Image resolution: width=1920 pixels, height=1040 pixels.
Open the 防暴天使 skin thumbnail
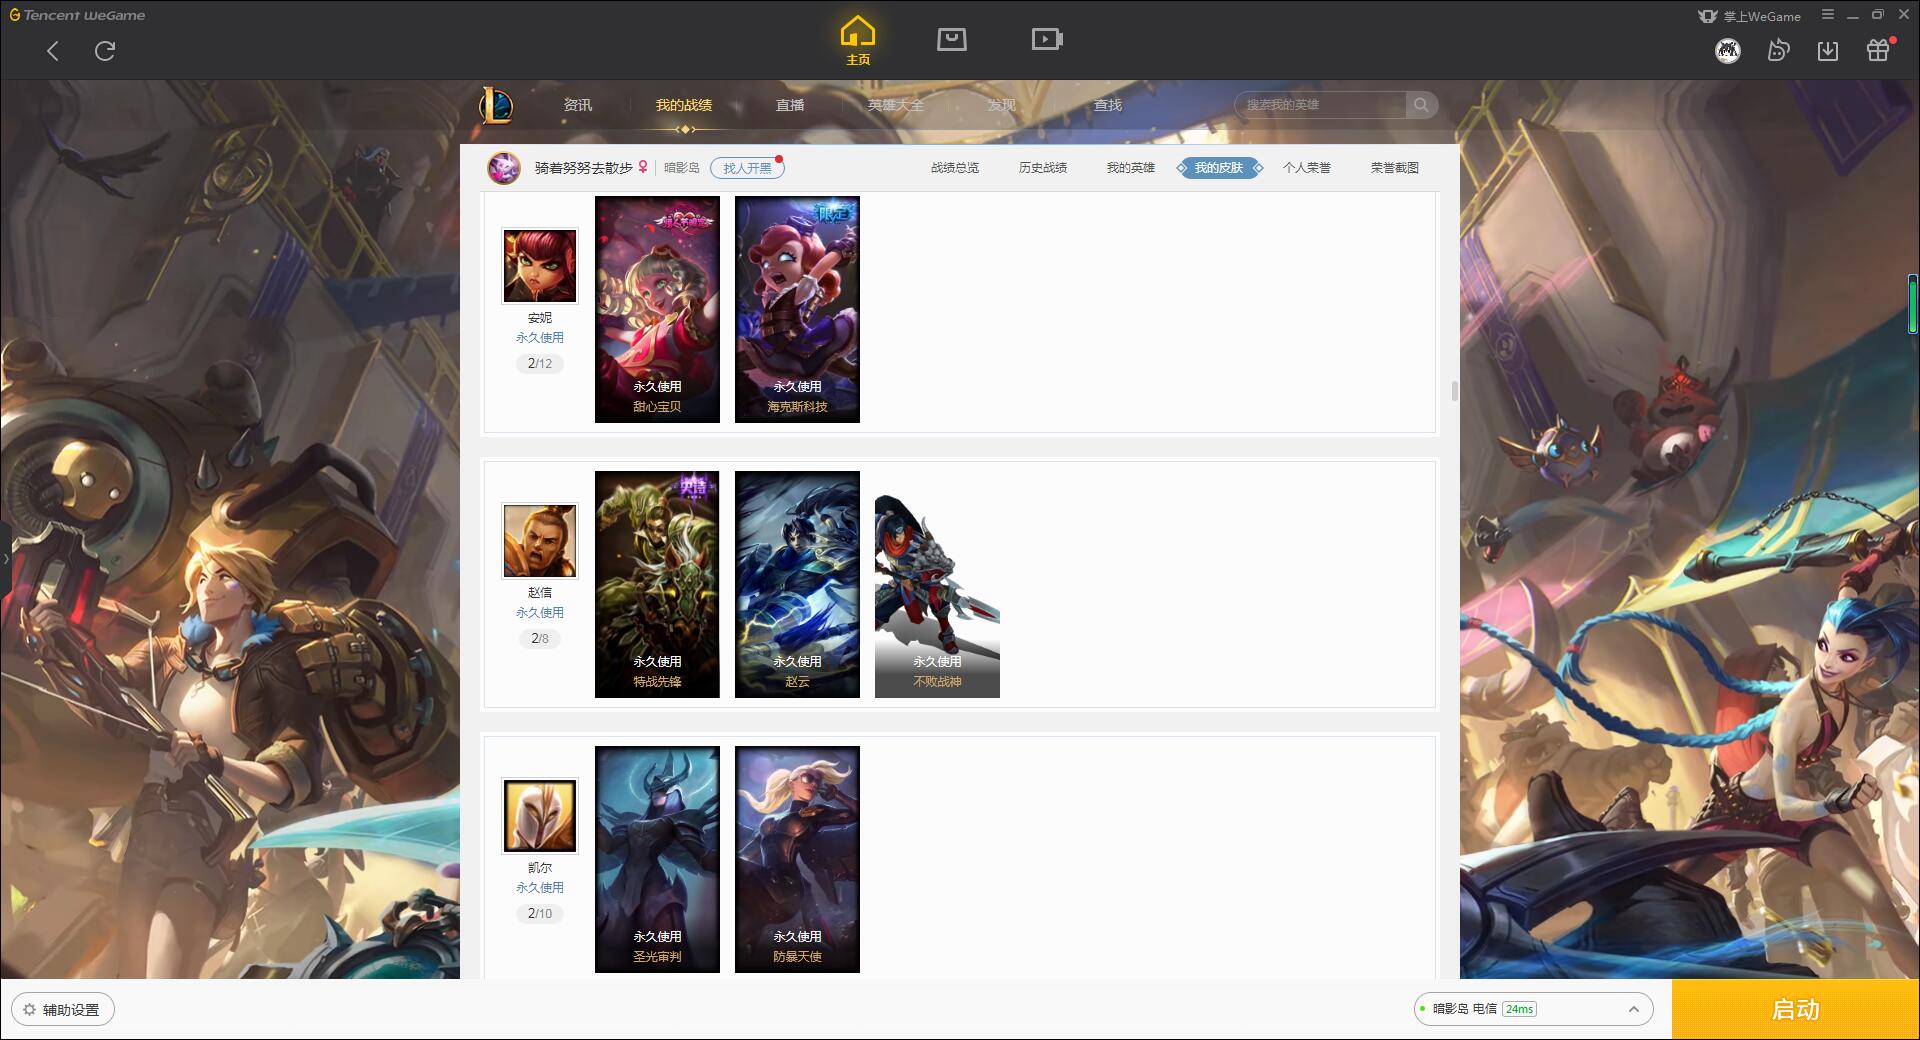click(x=797, y=859)
